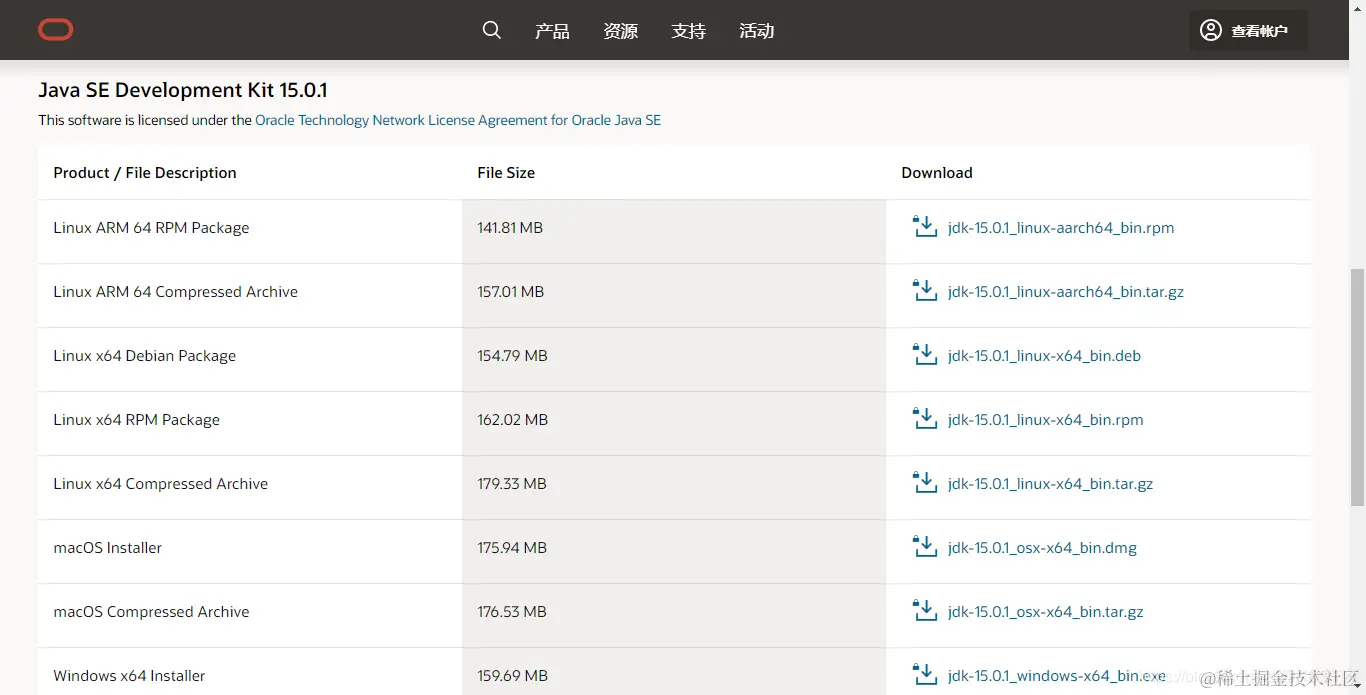The image size is (1366, 695).
Task: Open the 产品 menu
Action: coord(552,31)
